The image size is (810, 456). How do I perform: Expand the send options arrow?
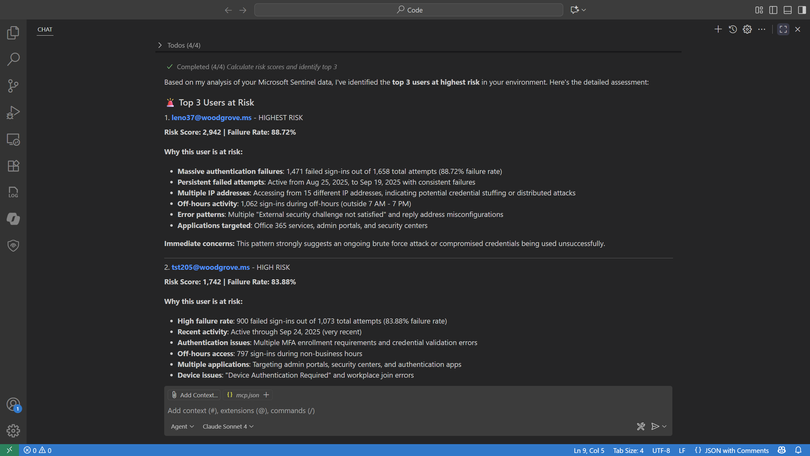click(x=664, y=427)
